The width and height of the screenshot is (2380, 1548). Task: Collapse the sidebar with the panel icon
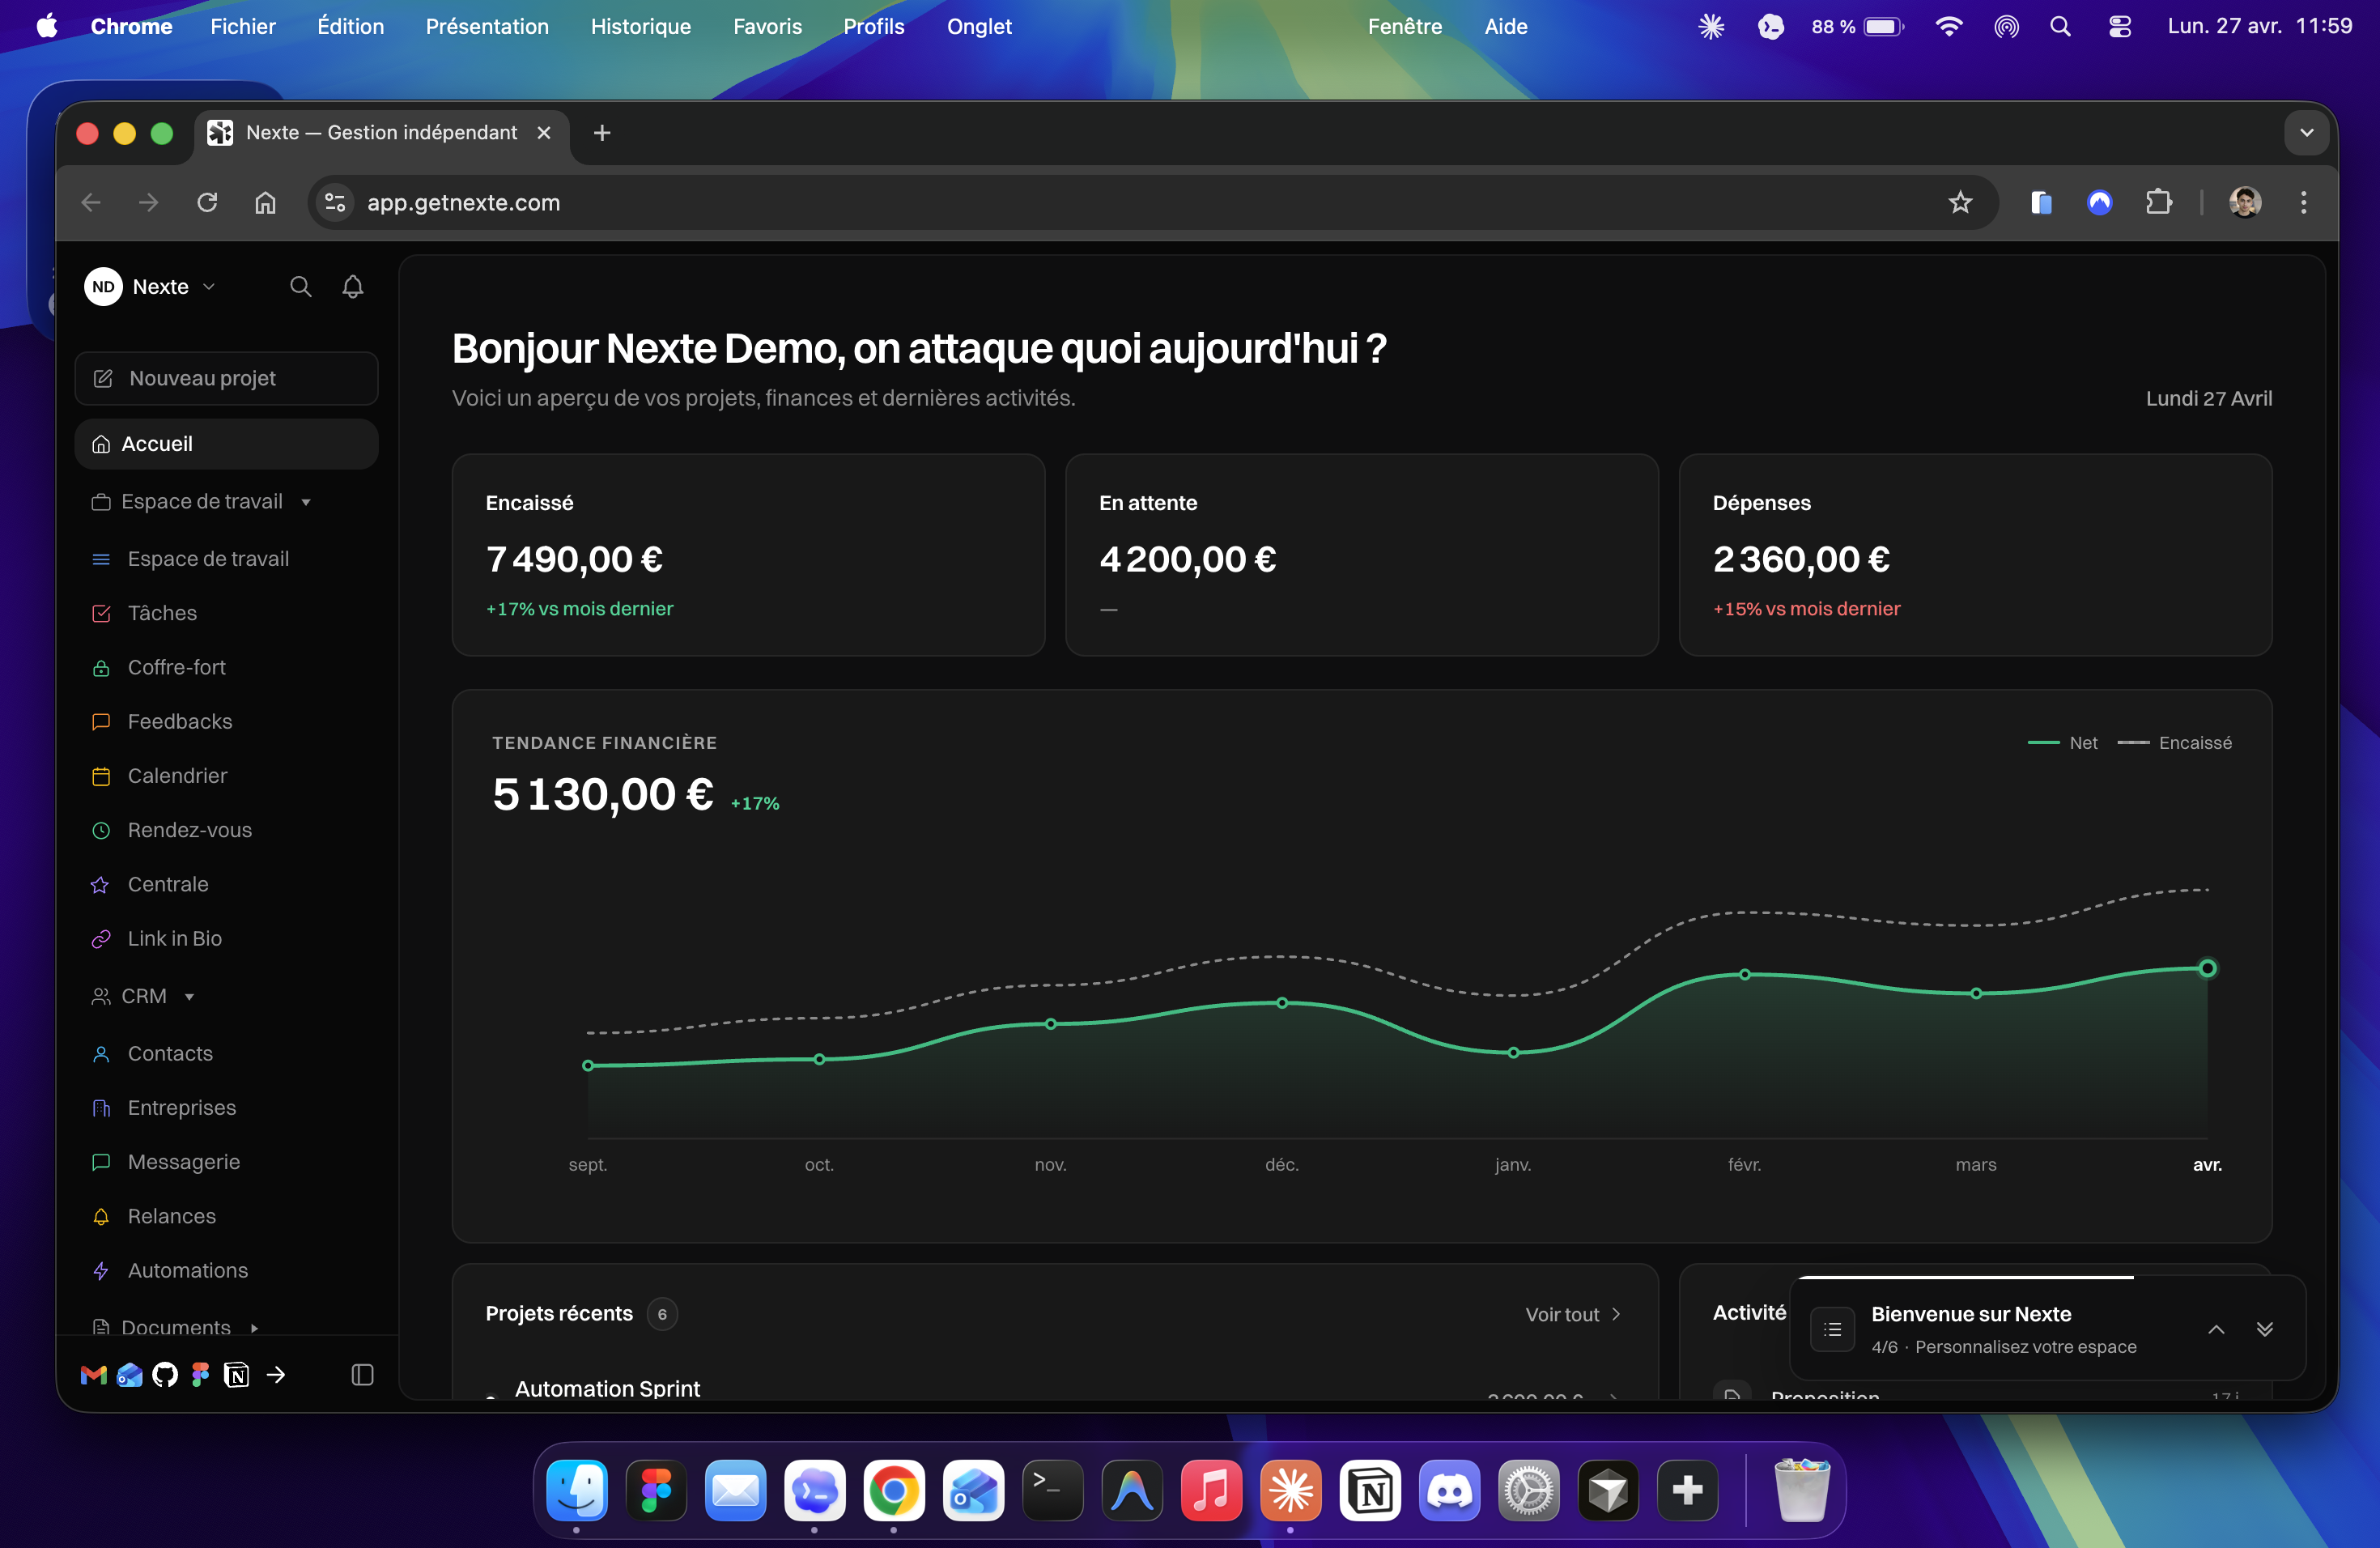point(363,1375)
